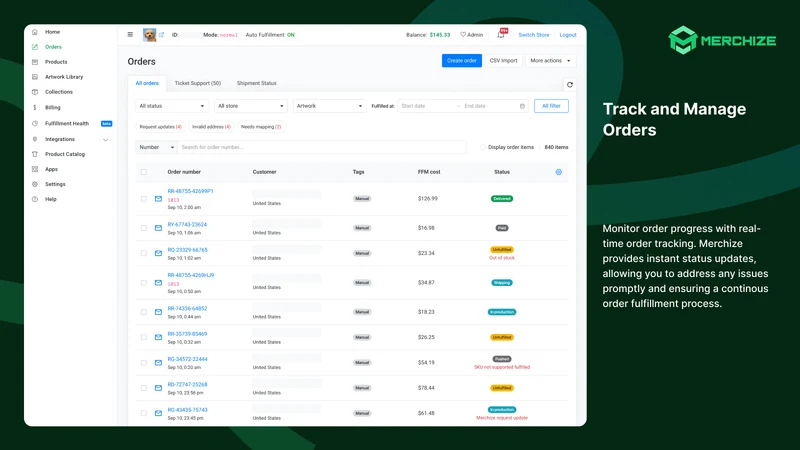Filter by Needs mapping chip
800x450 pixels.
(x=261, y=127)
